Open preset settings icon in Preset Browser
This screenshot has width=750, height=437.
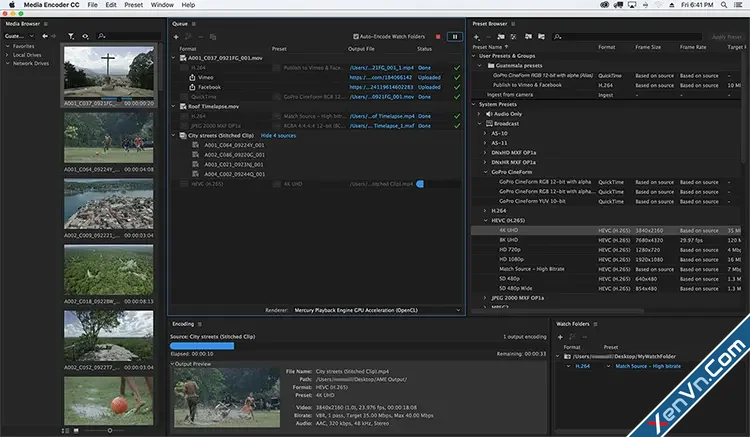[x=513, y=37]
